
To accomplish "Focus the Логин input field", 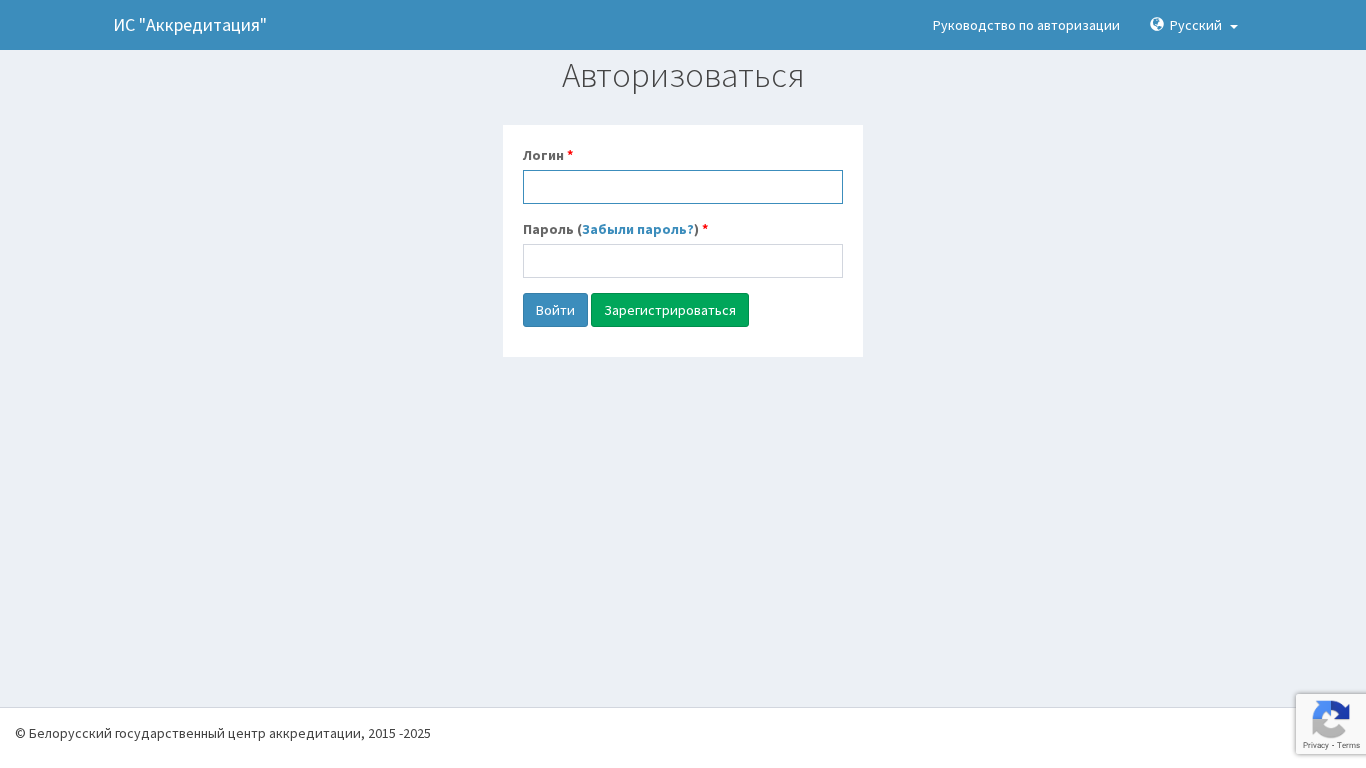I will click(682, 187).
